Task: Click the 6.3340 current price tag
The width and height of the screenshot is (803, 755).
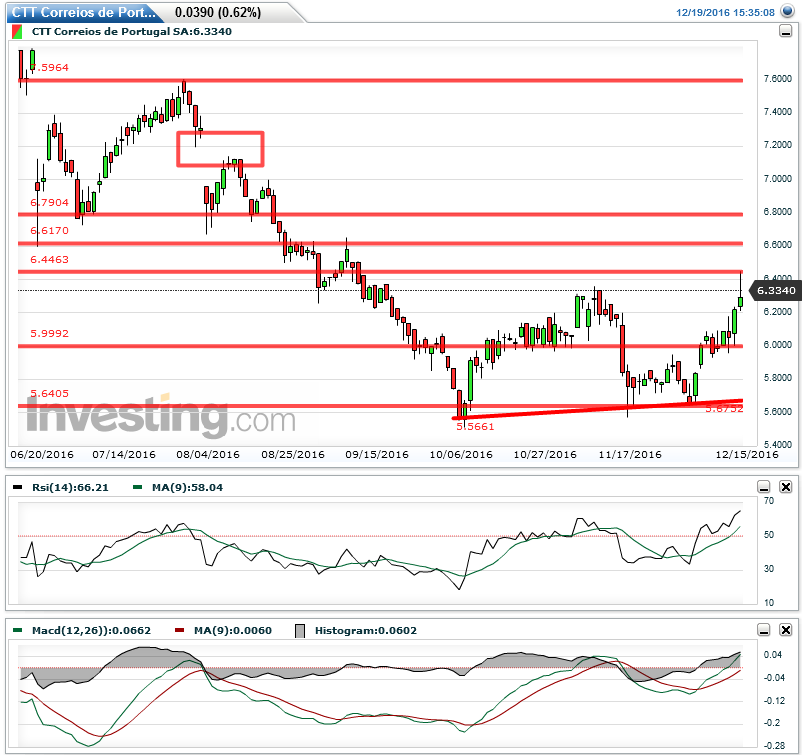Action: [x=776, y=290]
